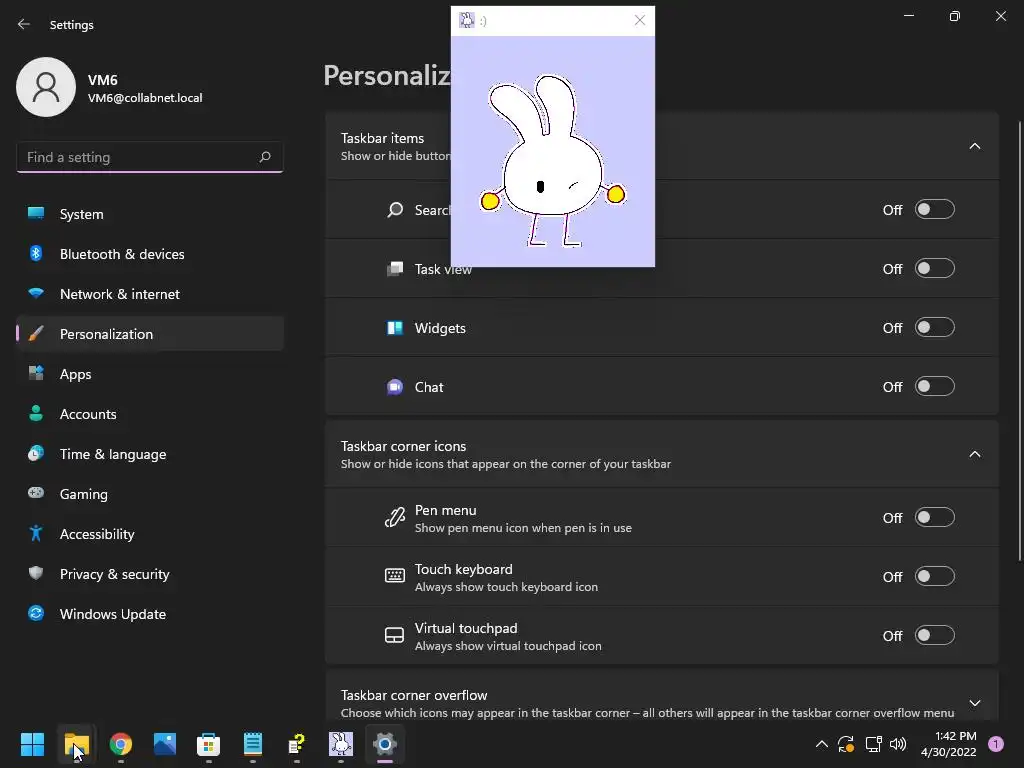This screenshot has height=768, width=1024.
Task: Select Personalization in the sidebar
Action: (x=150, y=334)
